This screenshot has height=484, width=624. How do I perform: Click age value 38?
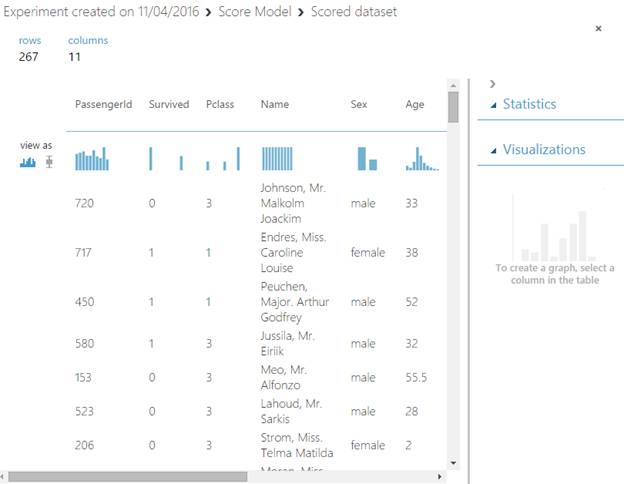pos(411,253)
